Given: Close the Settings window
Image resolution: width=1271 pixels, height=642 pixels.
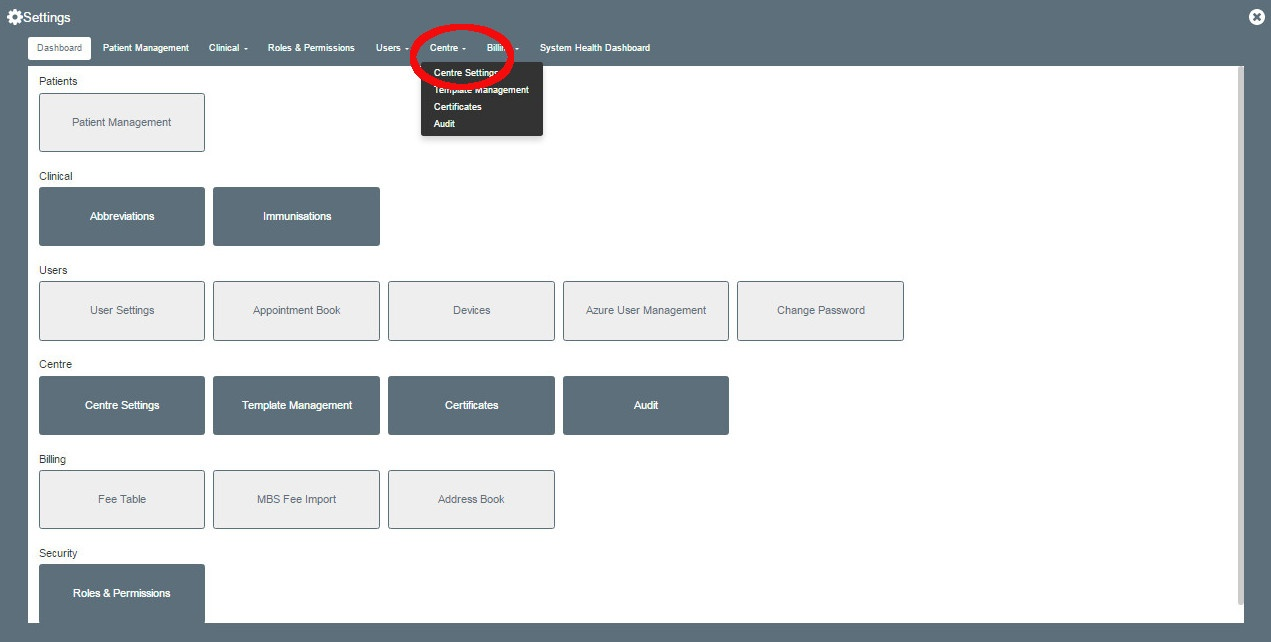Looking at the screenshot, I should pos(1256,16).
